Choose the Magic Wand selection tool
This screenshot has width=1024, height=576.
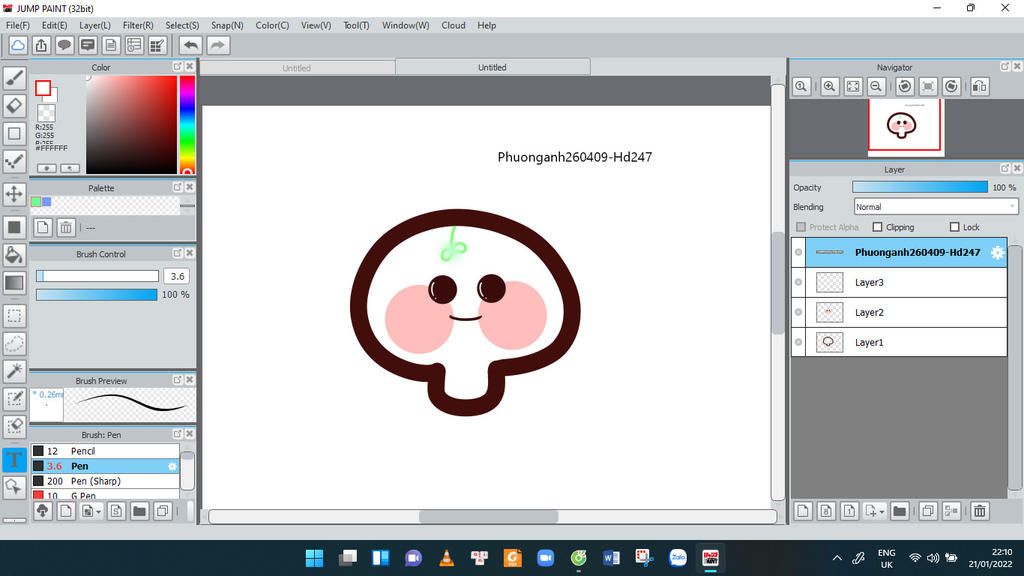(x=14, y=371)
